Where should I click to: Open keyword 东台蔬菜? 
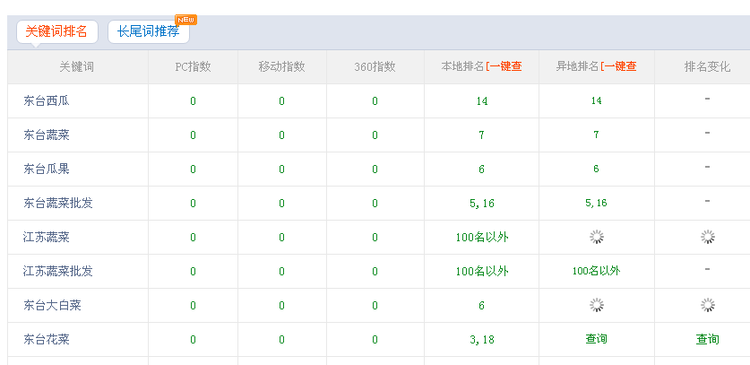coord(46,135)
